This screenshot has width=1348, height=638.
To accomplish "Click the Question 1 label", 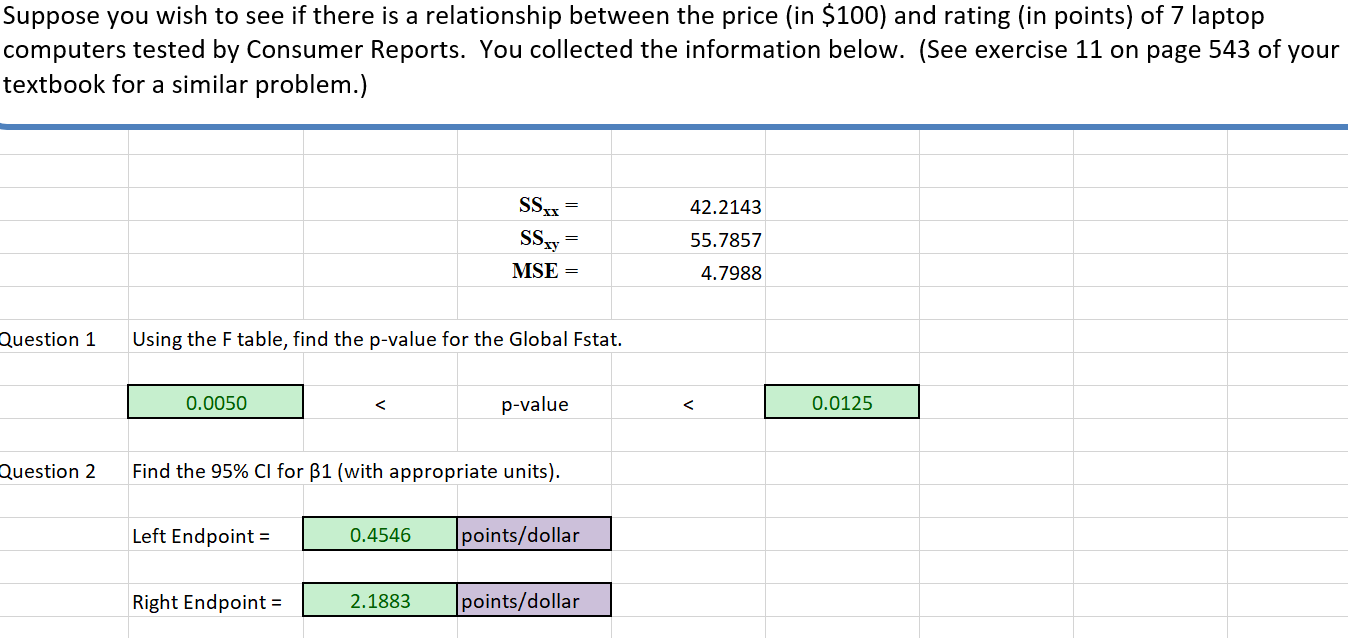I will click(48, 339).
